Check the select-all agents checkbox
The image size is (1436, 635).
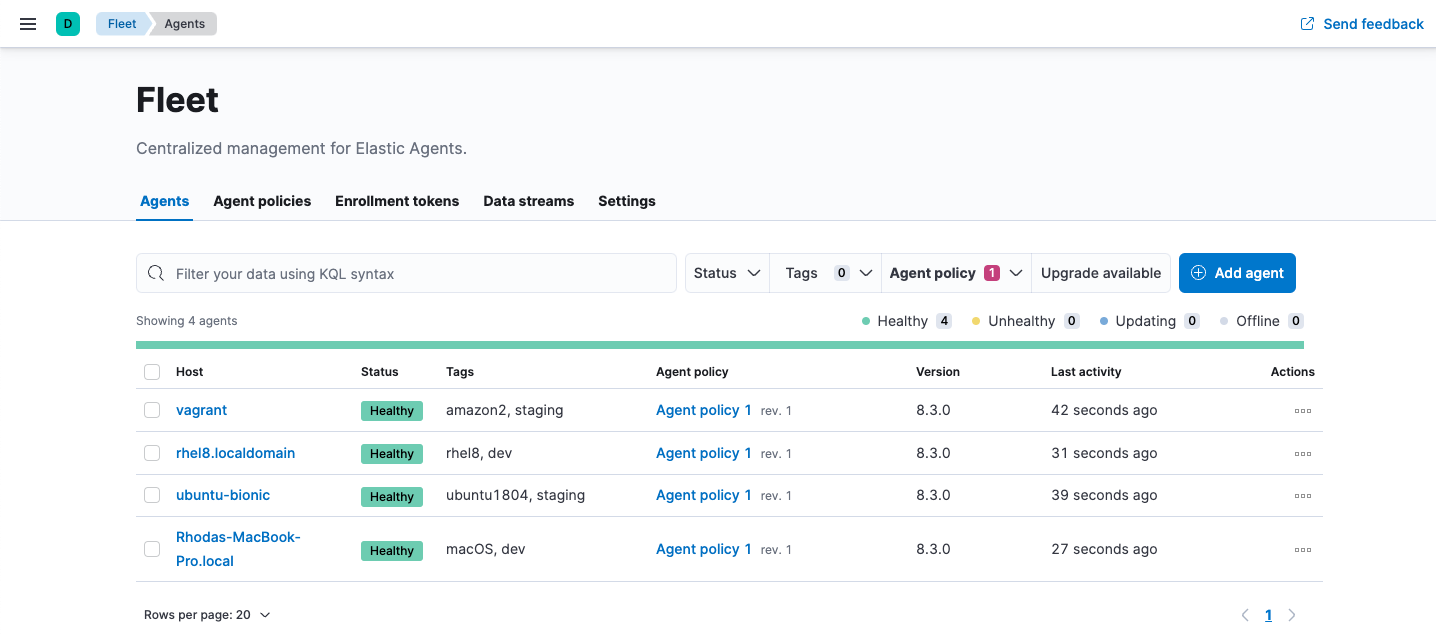152,371
